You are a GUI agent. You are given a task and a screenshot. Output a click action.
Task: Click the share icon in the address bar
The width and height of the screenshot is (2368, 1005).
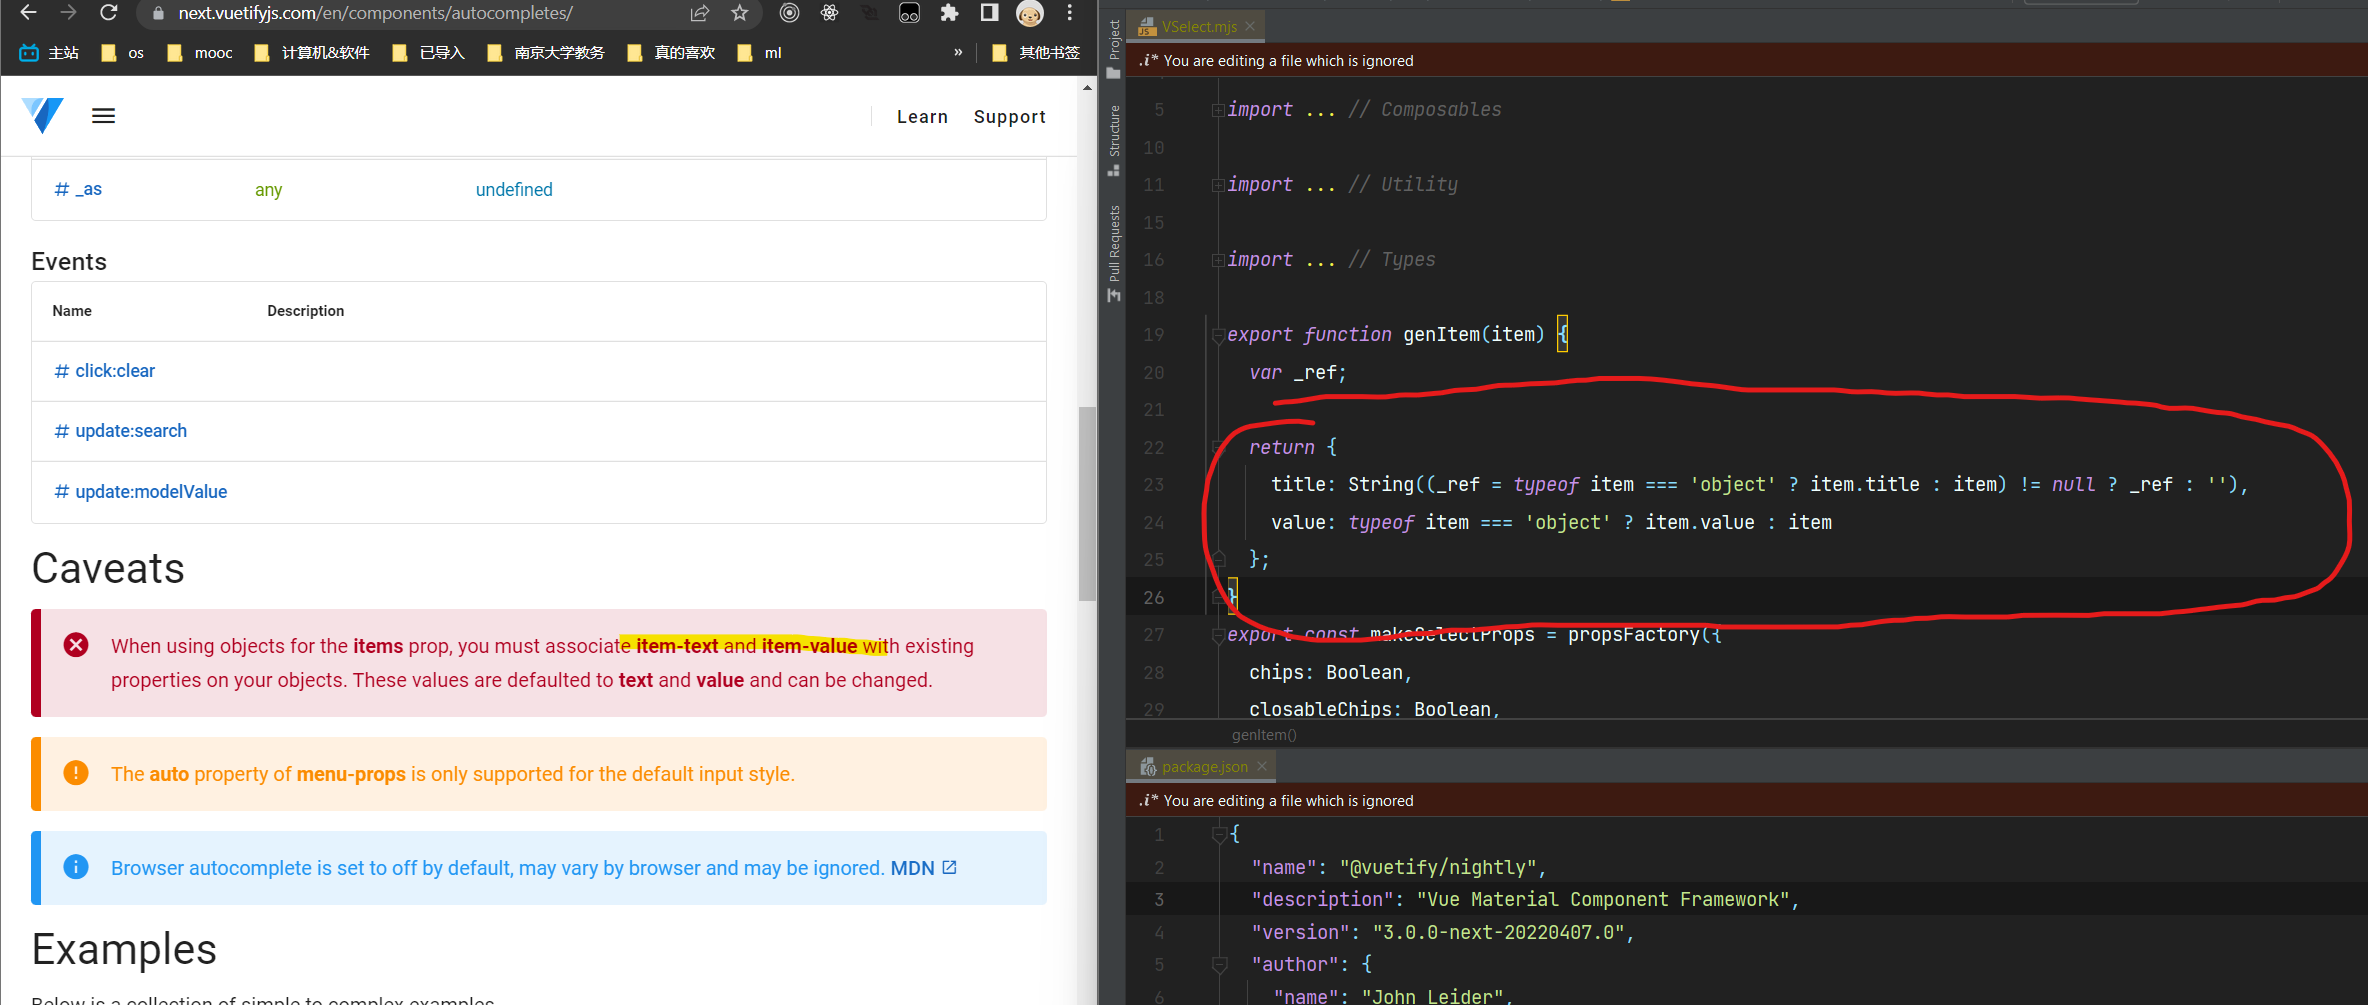tap(698, 14)
